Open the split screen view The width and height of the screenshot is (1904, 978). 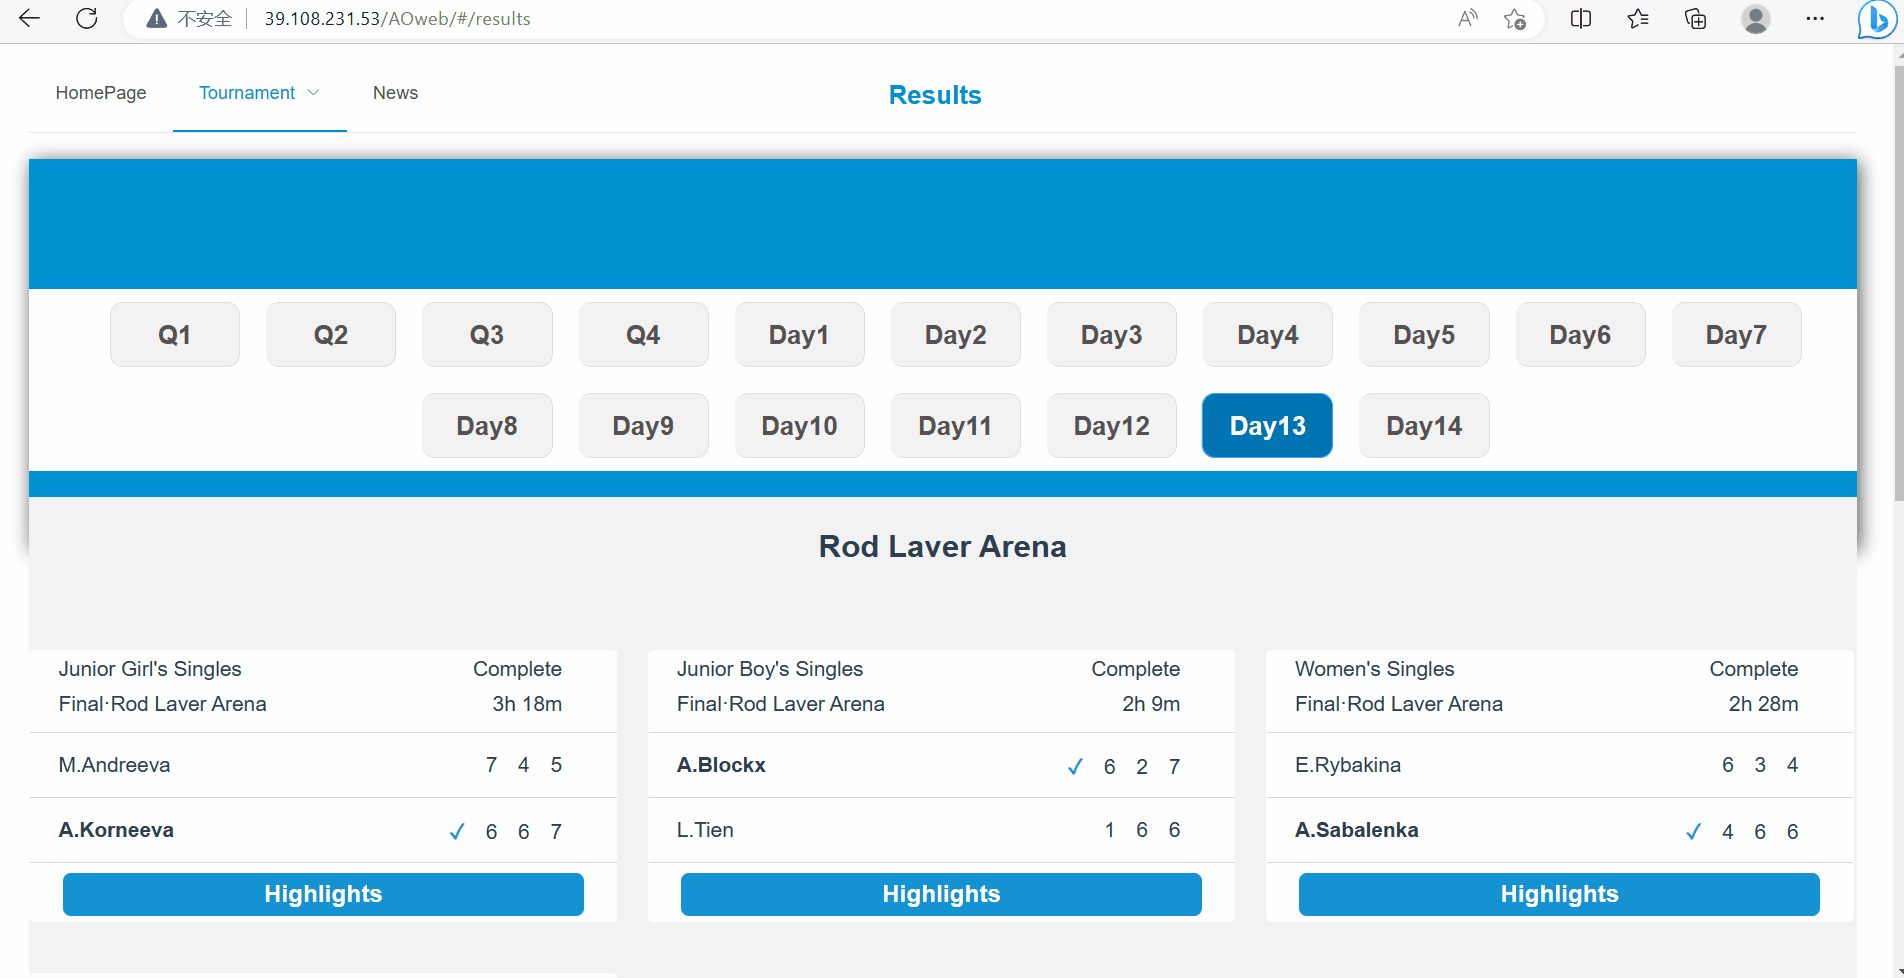[1581, 18]
